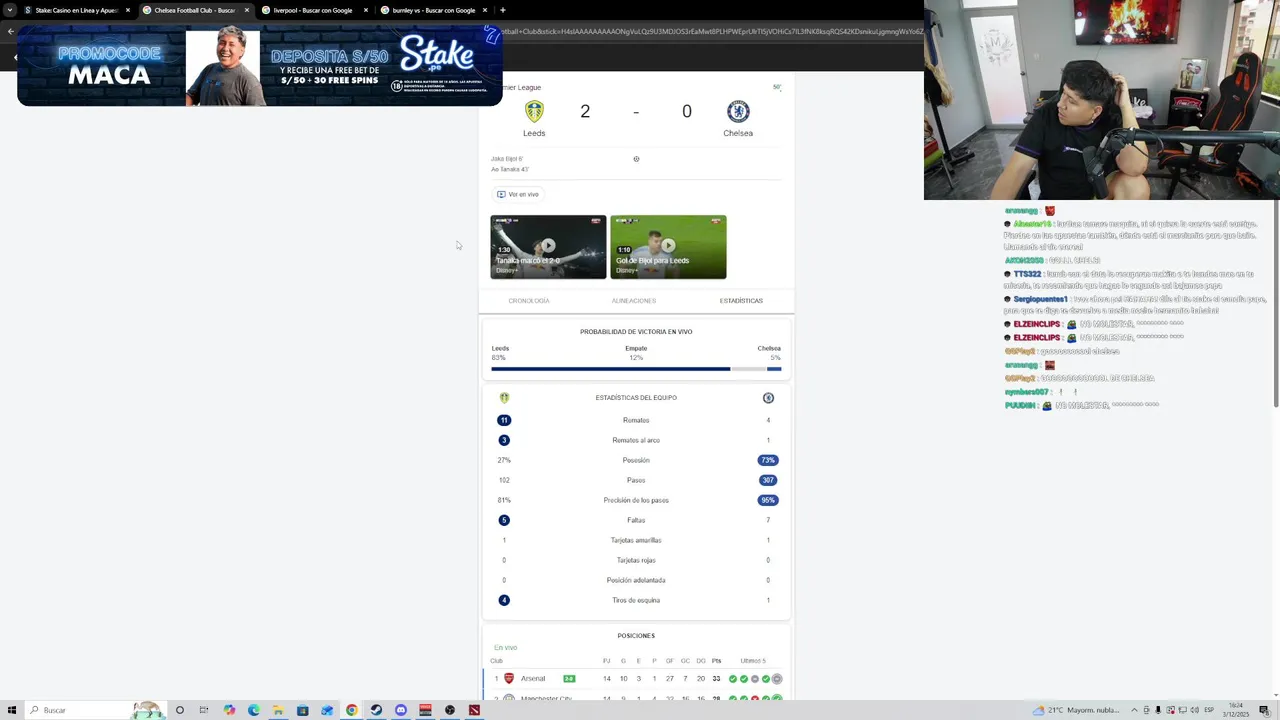Click the goal ball icon under score

click(636, 159)
